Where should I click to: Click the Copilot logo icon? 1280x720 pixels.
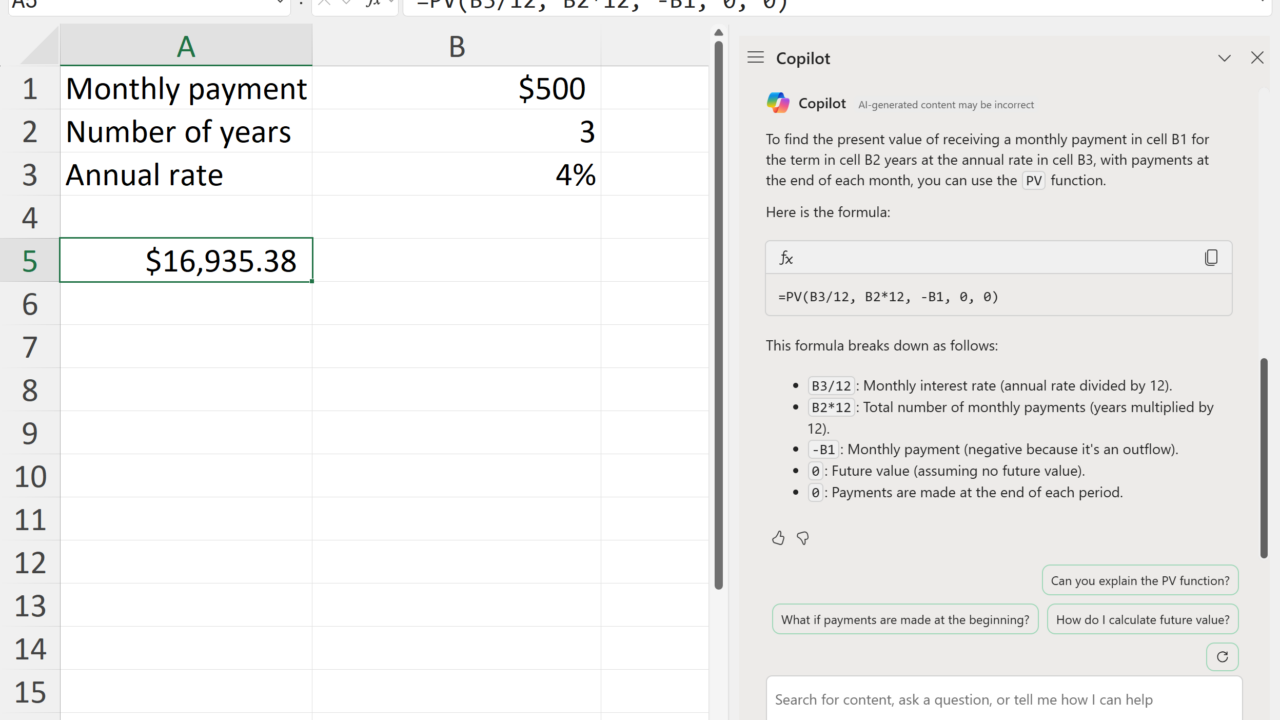click(778, 103)
